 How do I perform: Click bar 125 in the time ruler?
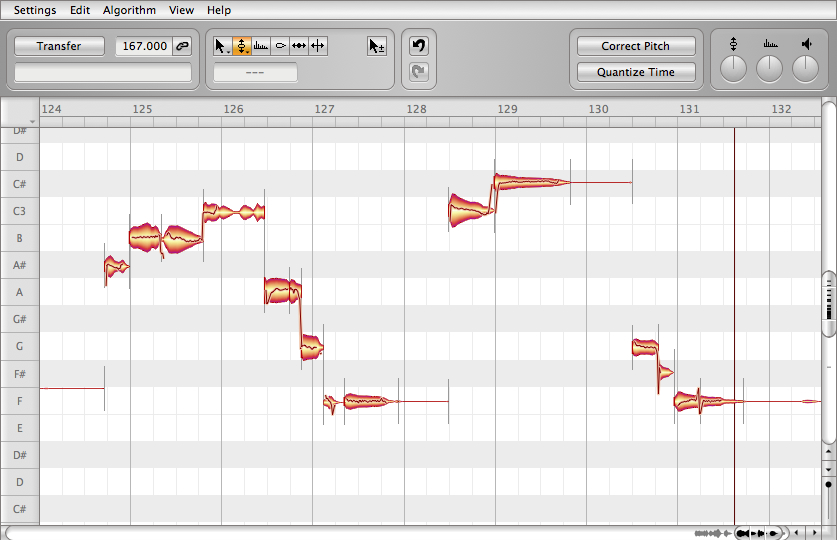(142, 109)
